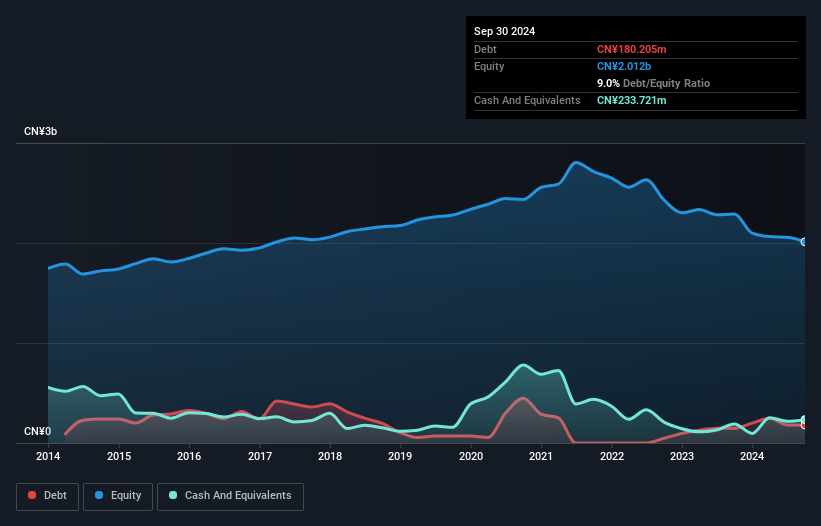Click the CN¥233.721m cash value
The height and width of the screenshot is (526, 821).
click(x=631, y=100)
